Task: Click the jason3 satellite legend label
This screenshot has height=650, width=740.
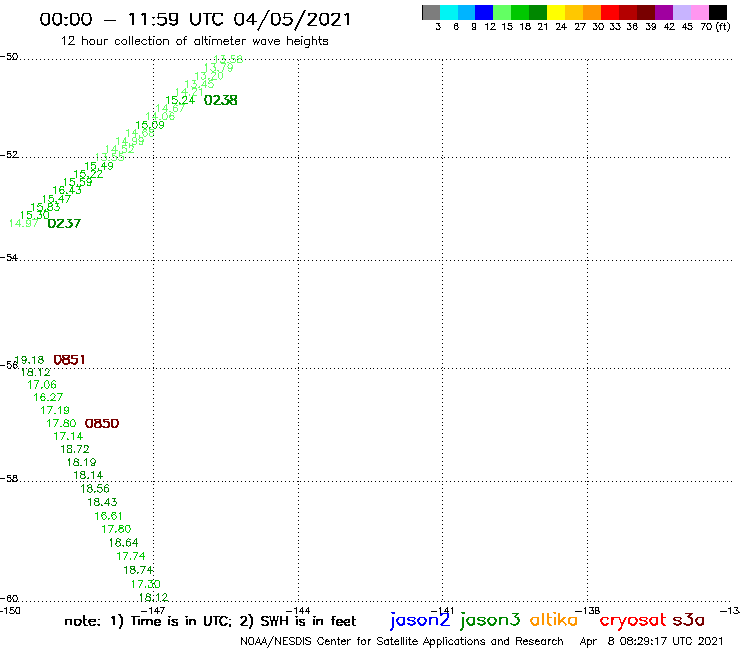Action: pos(490,620)
